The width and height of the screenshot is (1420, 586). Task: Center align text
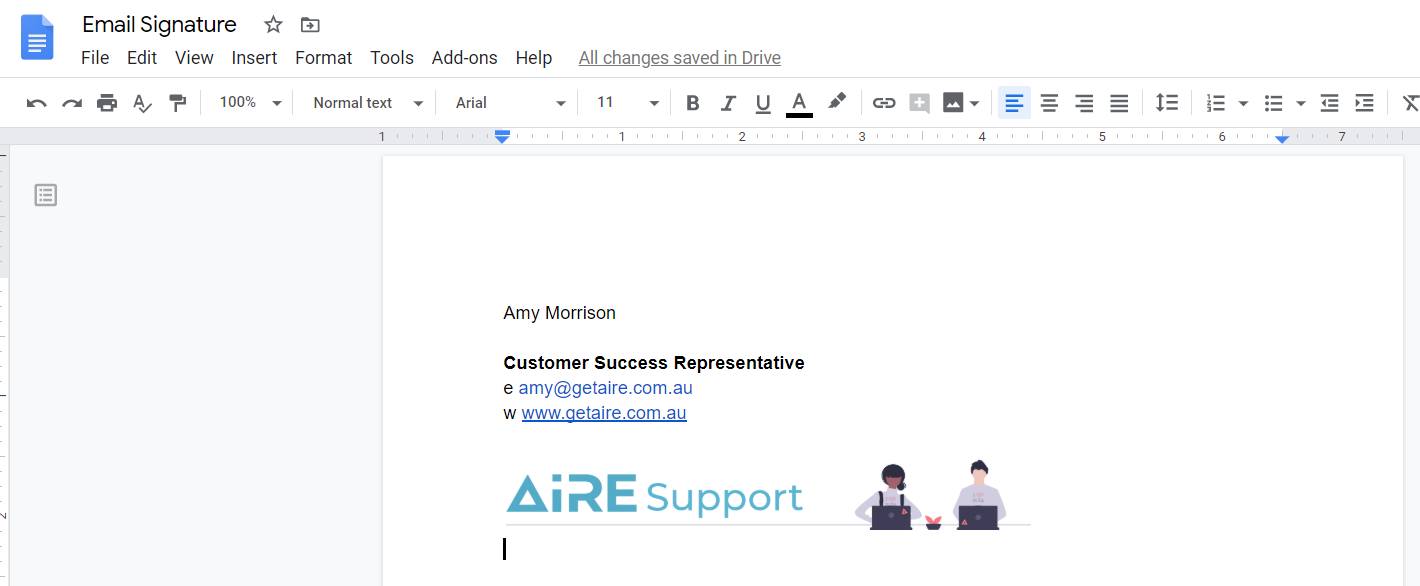click(x=1049, y=102)
